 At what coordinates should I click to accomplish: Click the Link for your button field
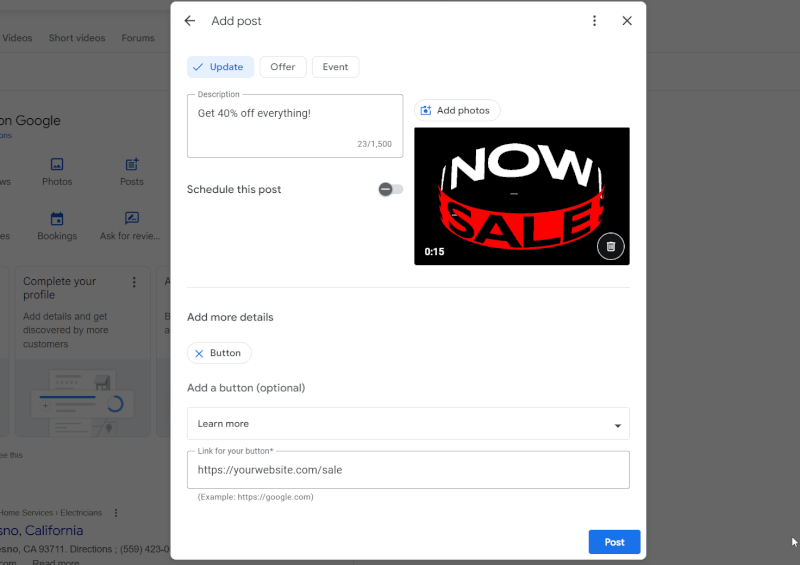coord(408,469)
